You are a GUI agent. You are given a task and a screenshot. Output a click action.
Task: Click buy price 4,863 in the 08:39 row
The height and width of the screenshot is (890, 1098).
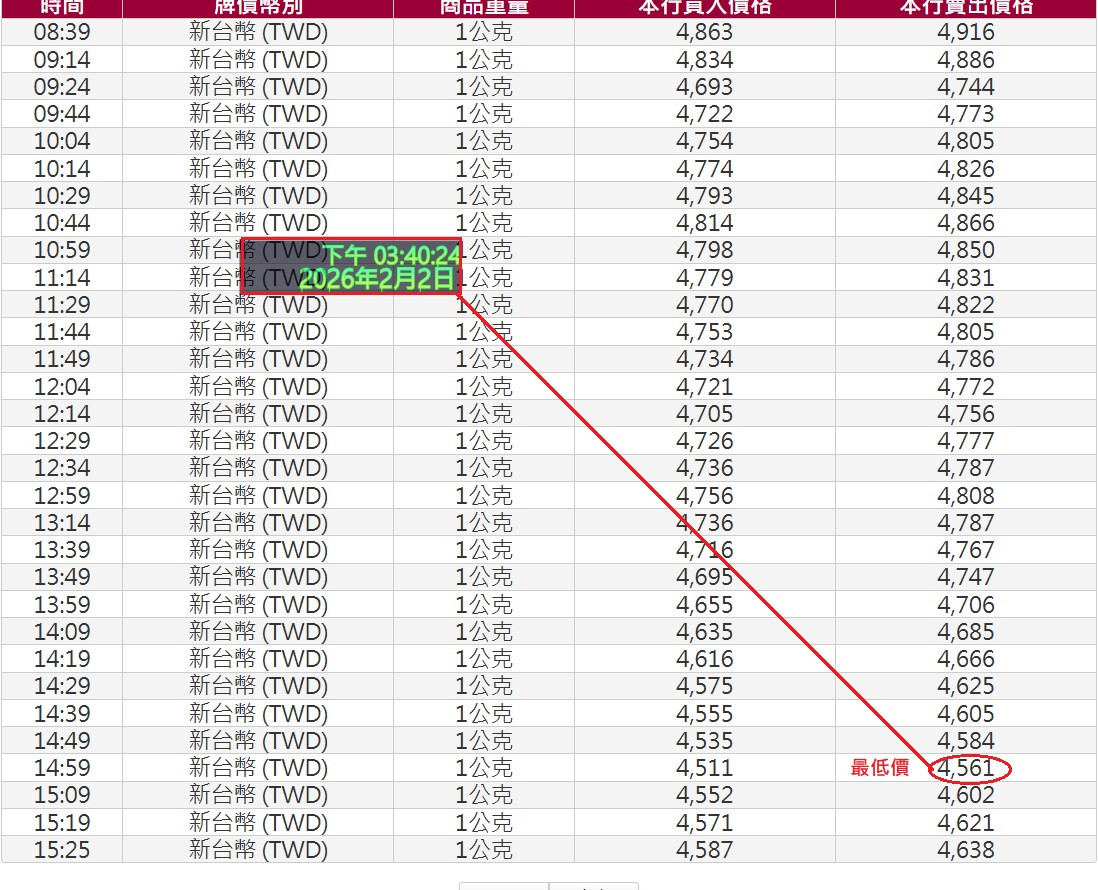704,32
